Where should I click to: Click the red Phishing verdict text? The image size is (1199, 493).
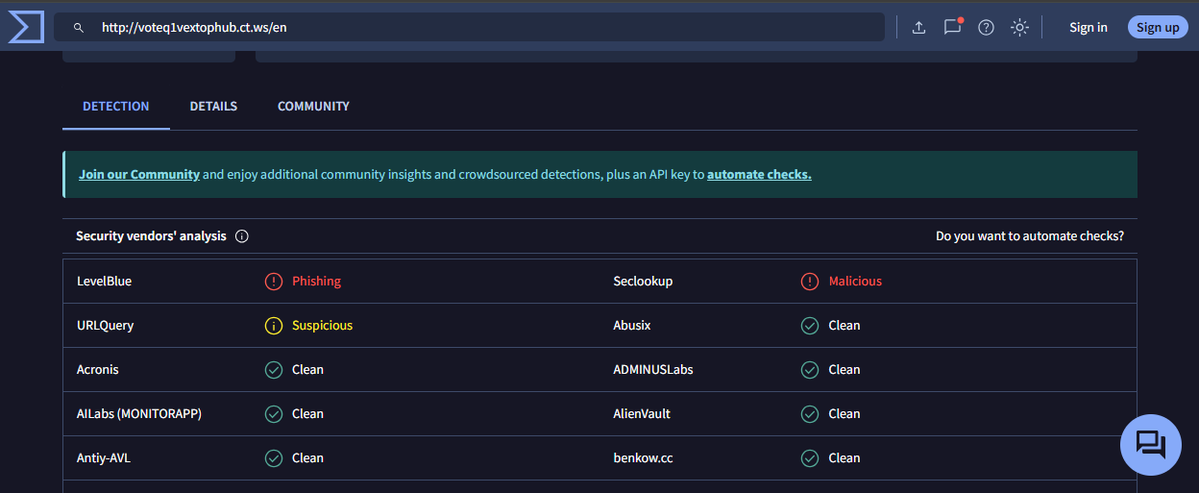[317, 281]
